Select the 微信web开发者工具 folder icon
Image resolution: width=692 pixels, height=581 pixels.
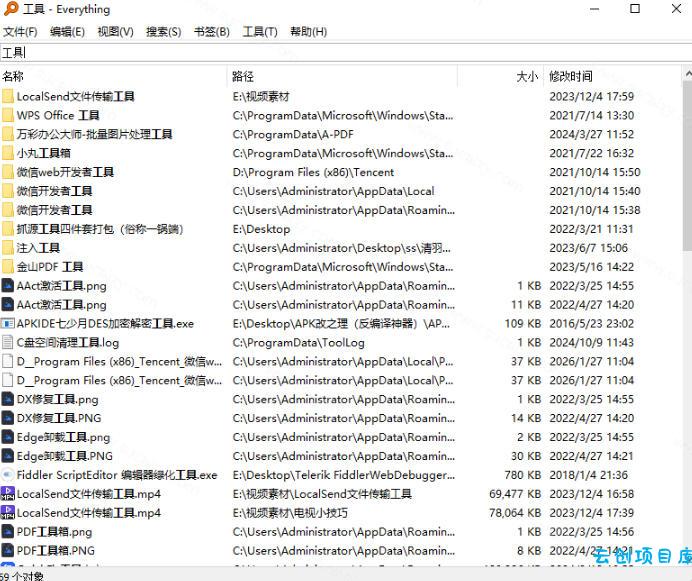click(8, 172)
